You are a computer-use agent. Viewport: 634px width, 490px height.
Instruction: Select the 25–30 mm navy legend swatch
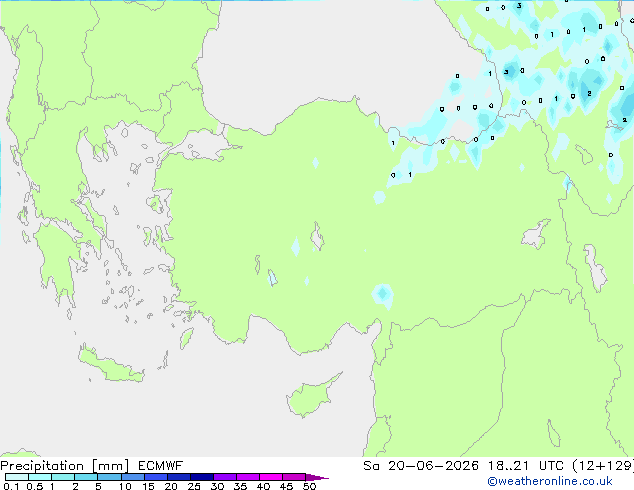(x=201, y=477)
